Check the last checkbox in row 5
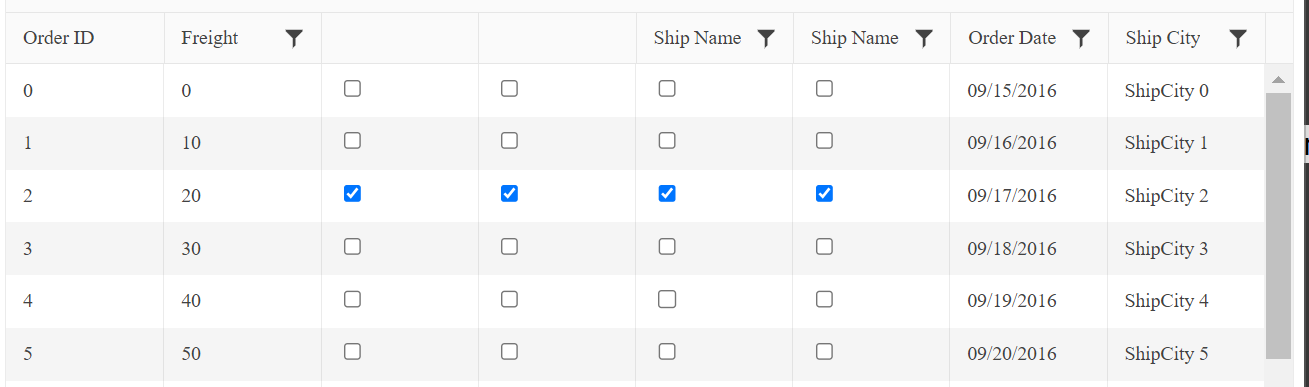 point(824,352)
